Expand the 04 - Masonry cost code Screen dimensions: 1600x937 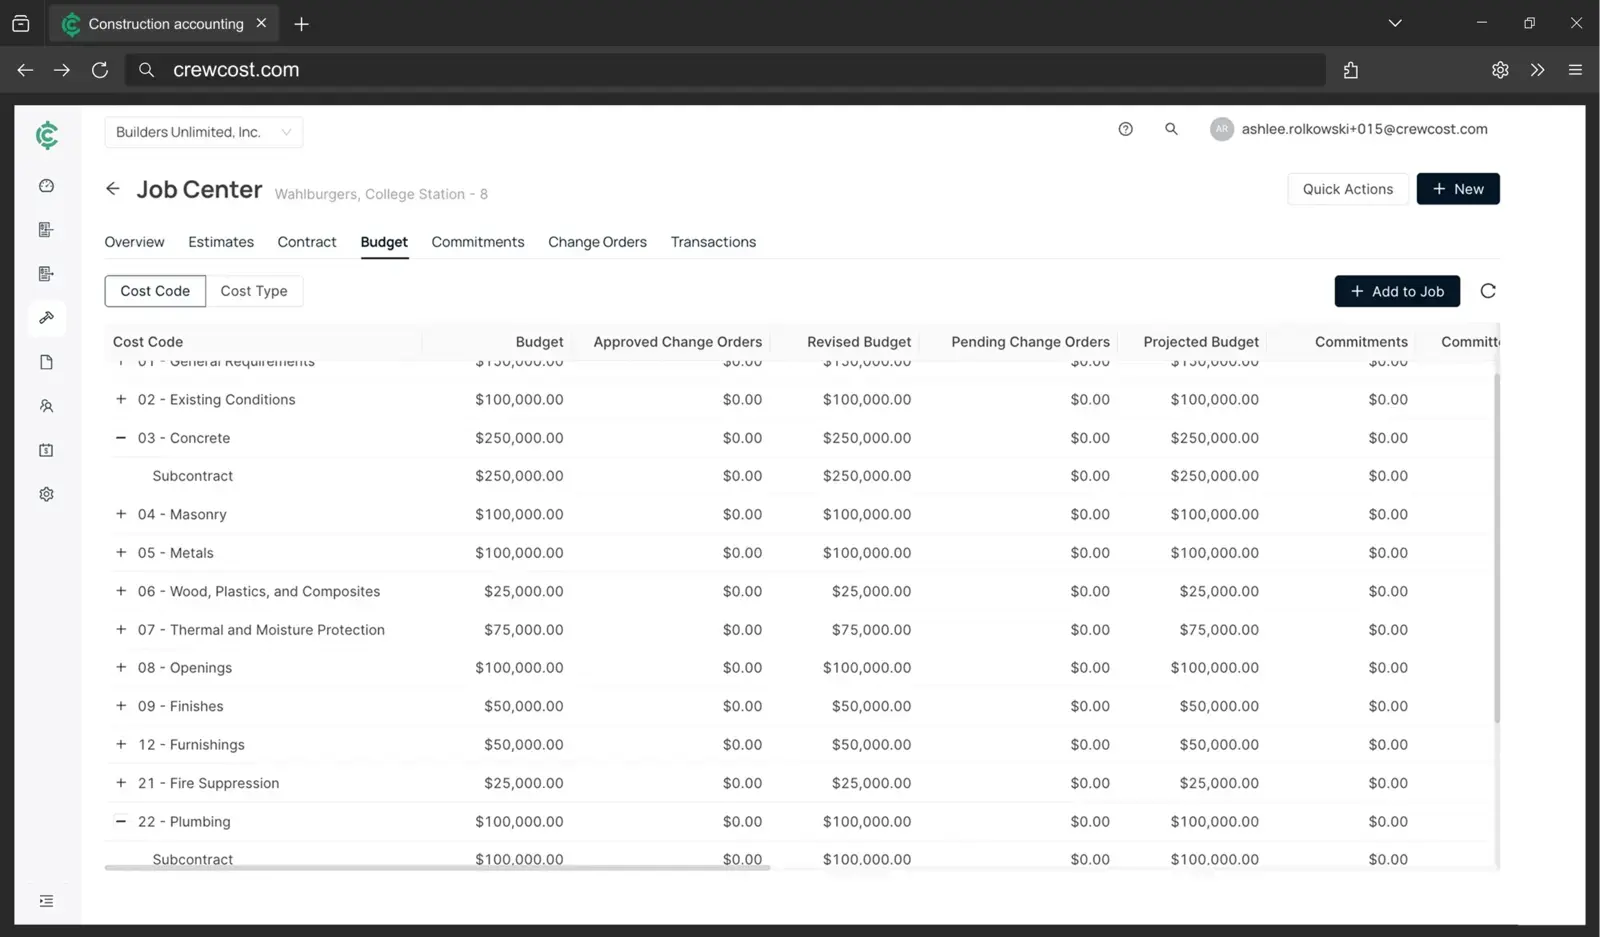click(x=120, y=514)
